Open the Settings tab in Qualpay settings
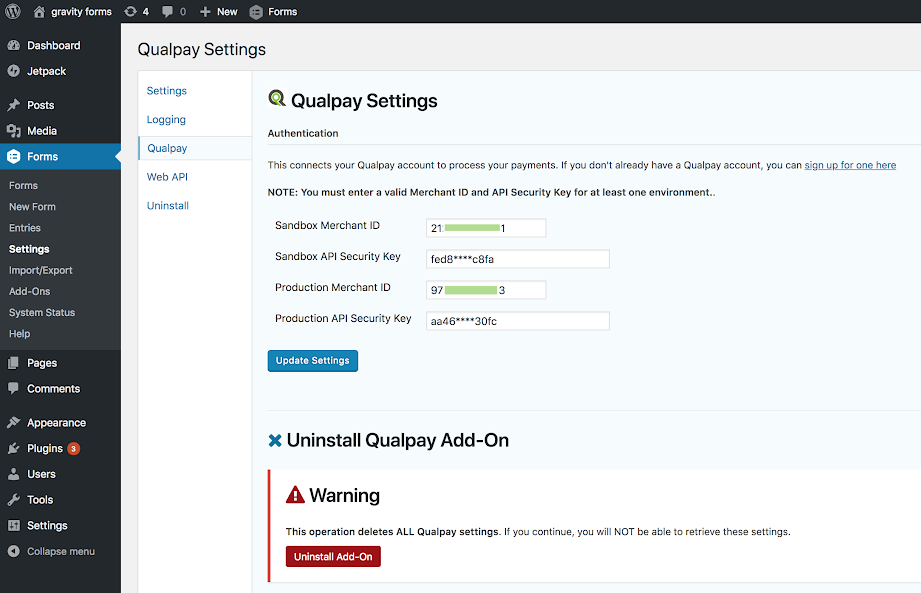 coord(167,91)
